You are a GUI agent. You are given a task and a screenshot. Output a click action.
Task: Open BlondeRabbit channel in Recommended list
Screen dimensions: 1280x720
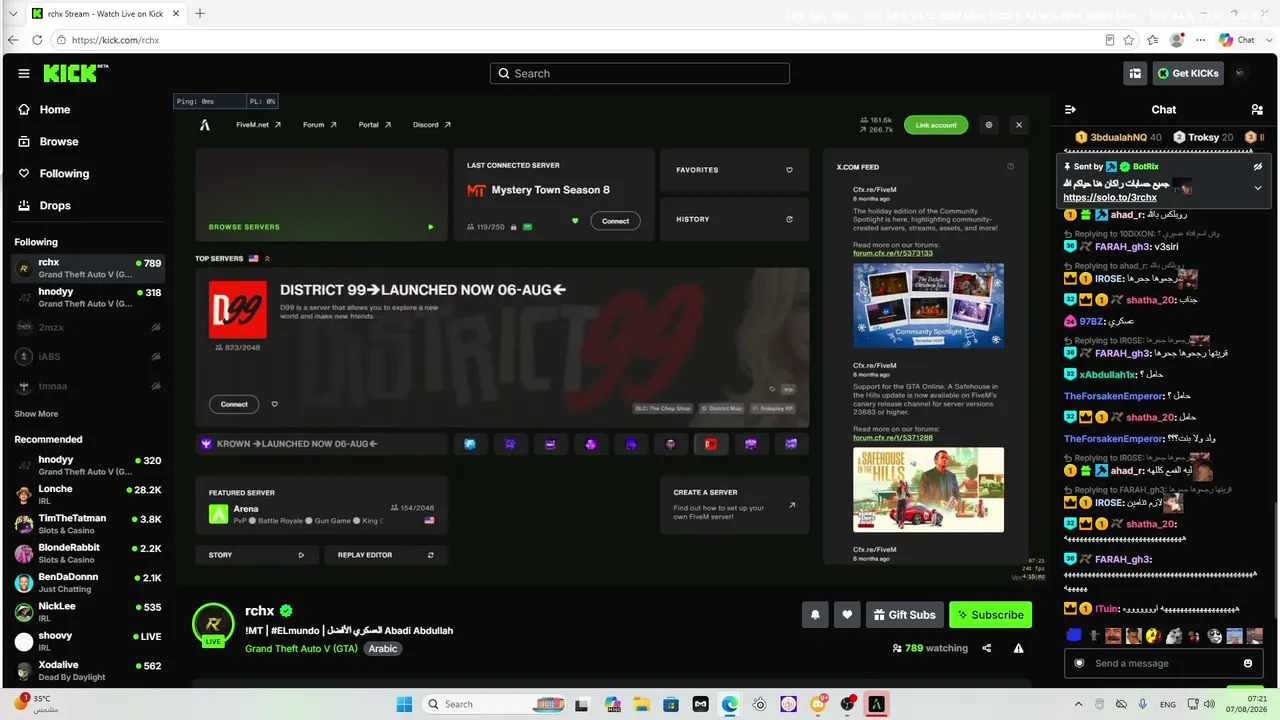click(87, 553)
